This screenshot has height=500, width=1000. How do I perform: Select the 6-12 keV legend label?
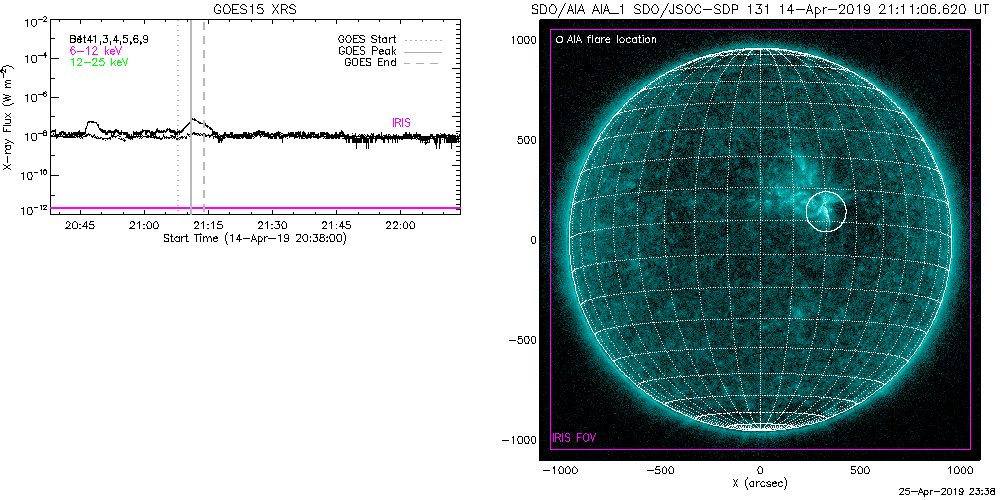(96, 50)
